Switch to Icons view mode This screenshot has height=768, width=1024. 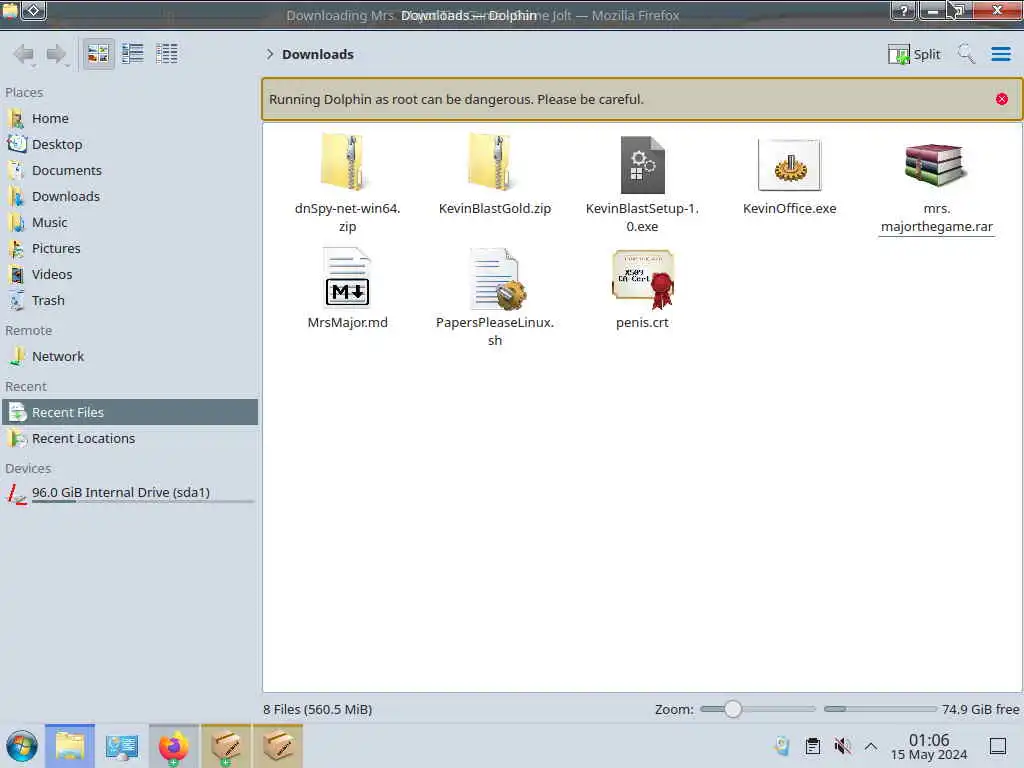[x=98, y=54]
